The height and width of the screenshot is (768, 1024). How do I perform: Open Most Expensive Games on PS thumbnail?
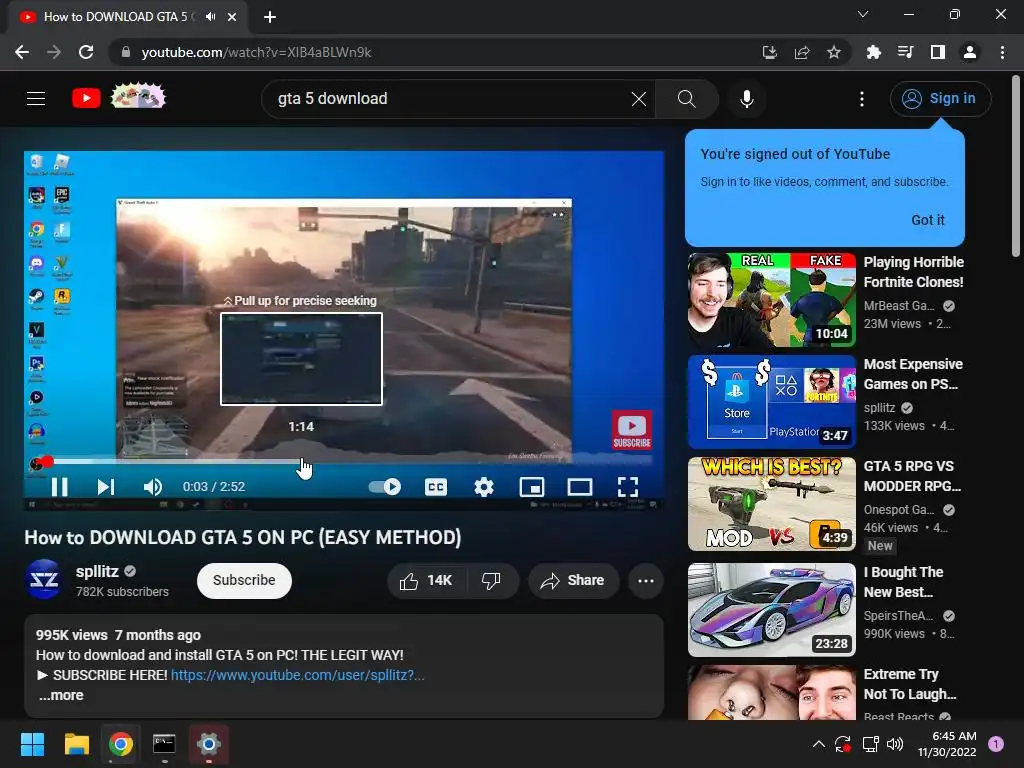click(x=771, y=402)
